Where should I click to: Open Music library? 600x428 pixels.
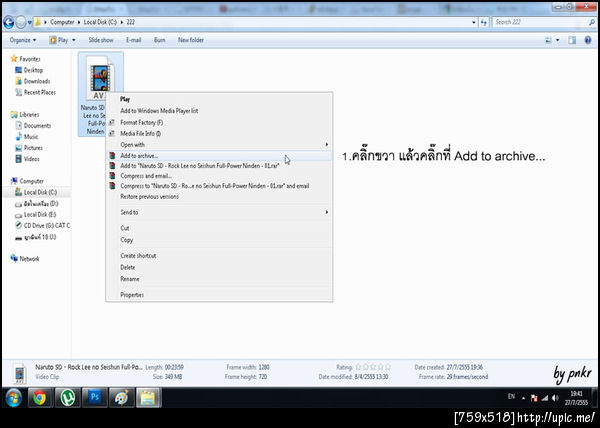click(26, 137)
